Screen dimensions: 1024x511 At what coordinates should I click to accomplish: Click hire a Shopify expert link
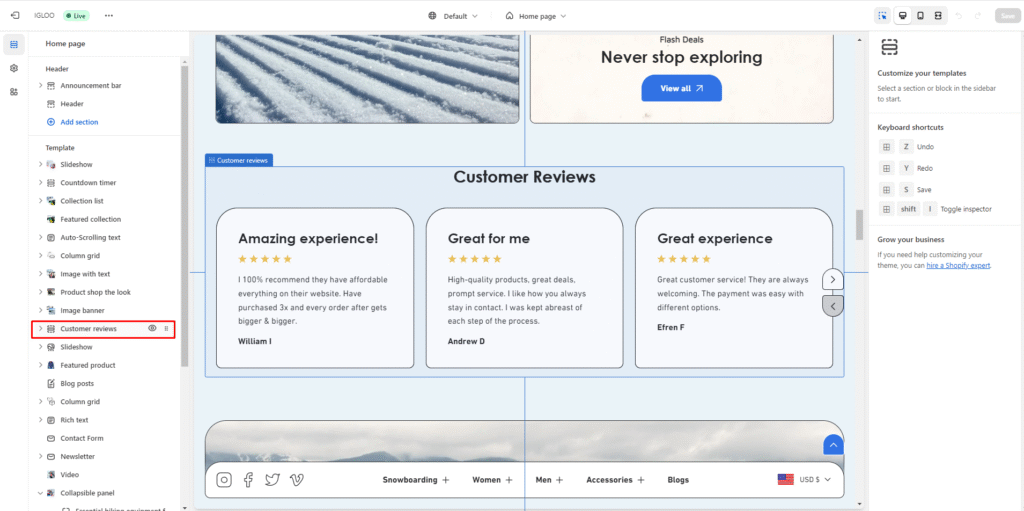click(958, 265)
